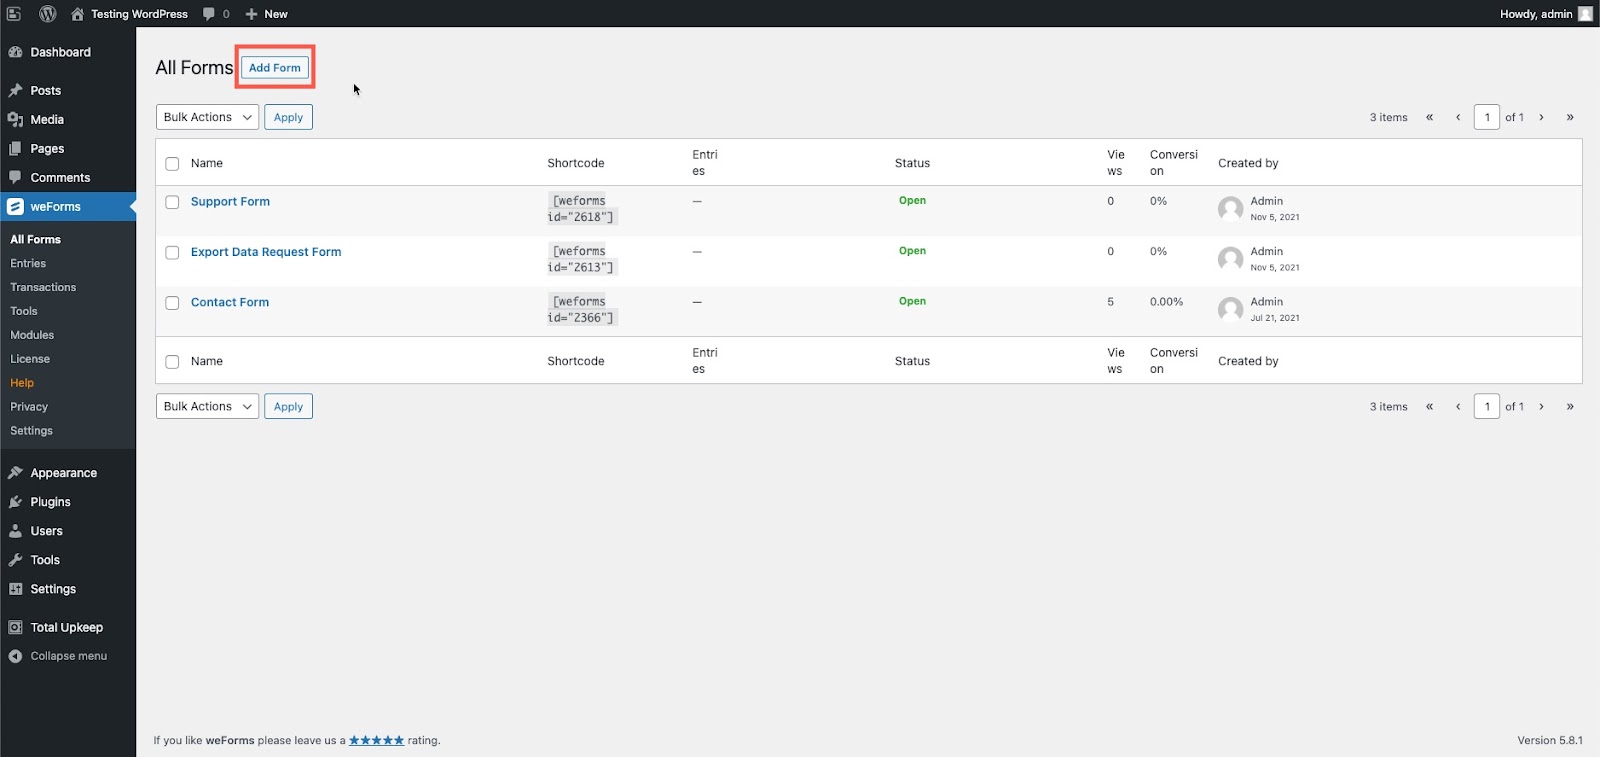Viewport: 1600px width, 757px height.
Task: Open weForms Modules submenu
Action: point(32,335)
